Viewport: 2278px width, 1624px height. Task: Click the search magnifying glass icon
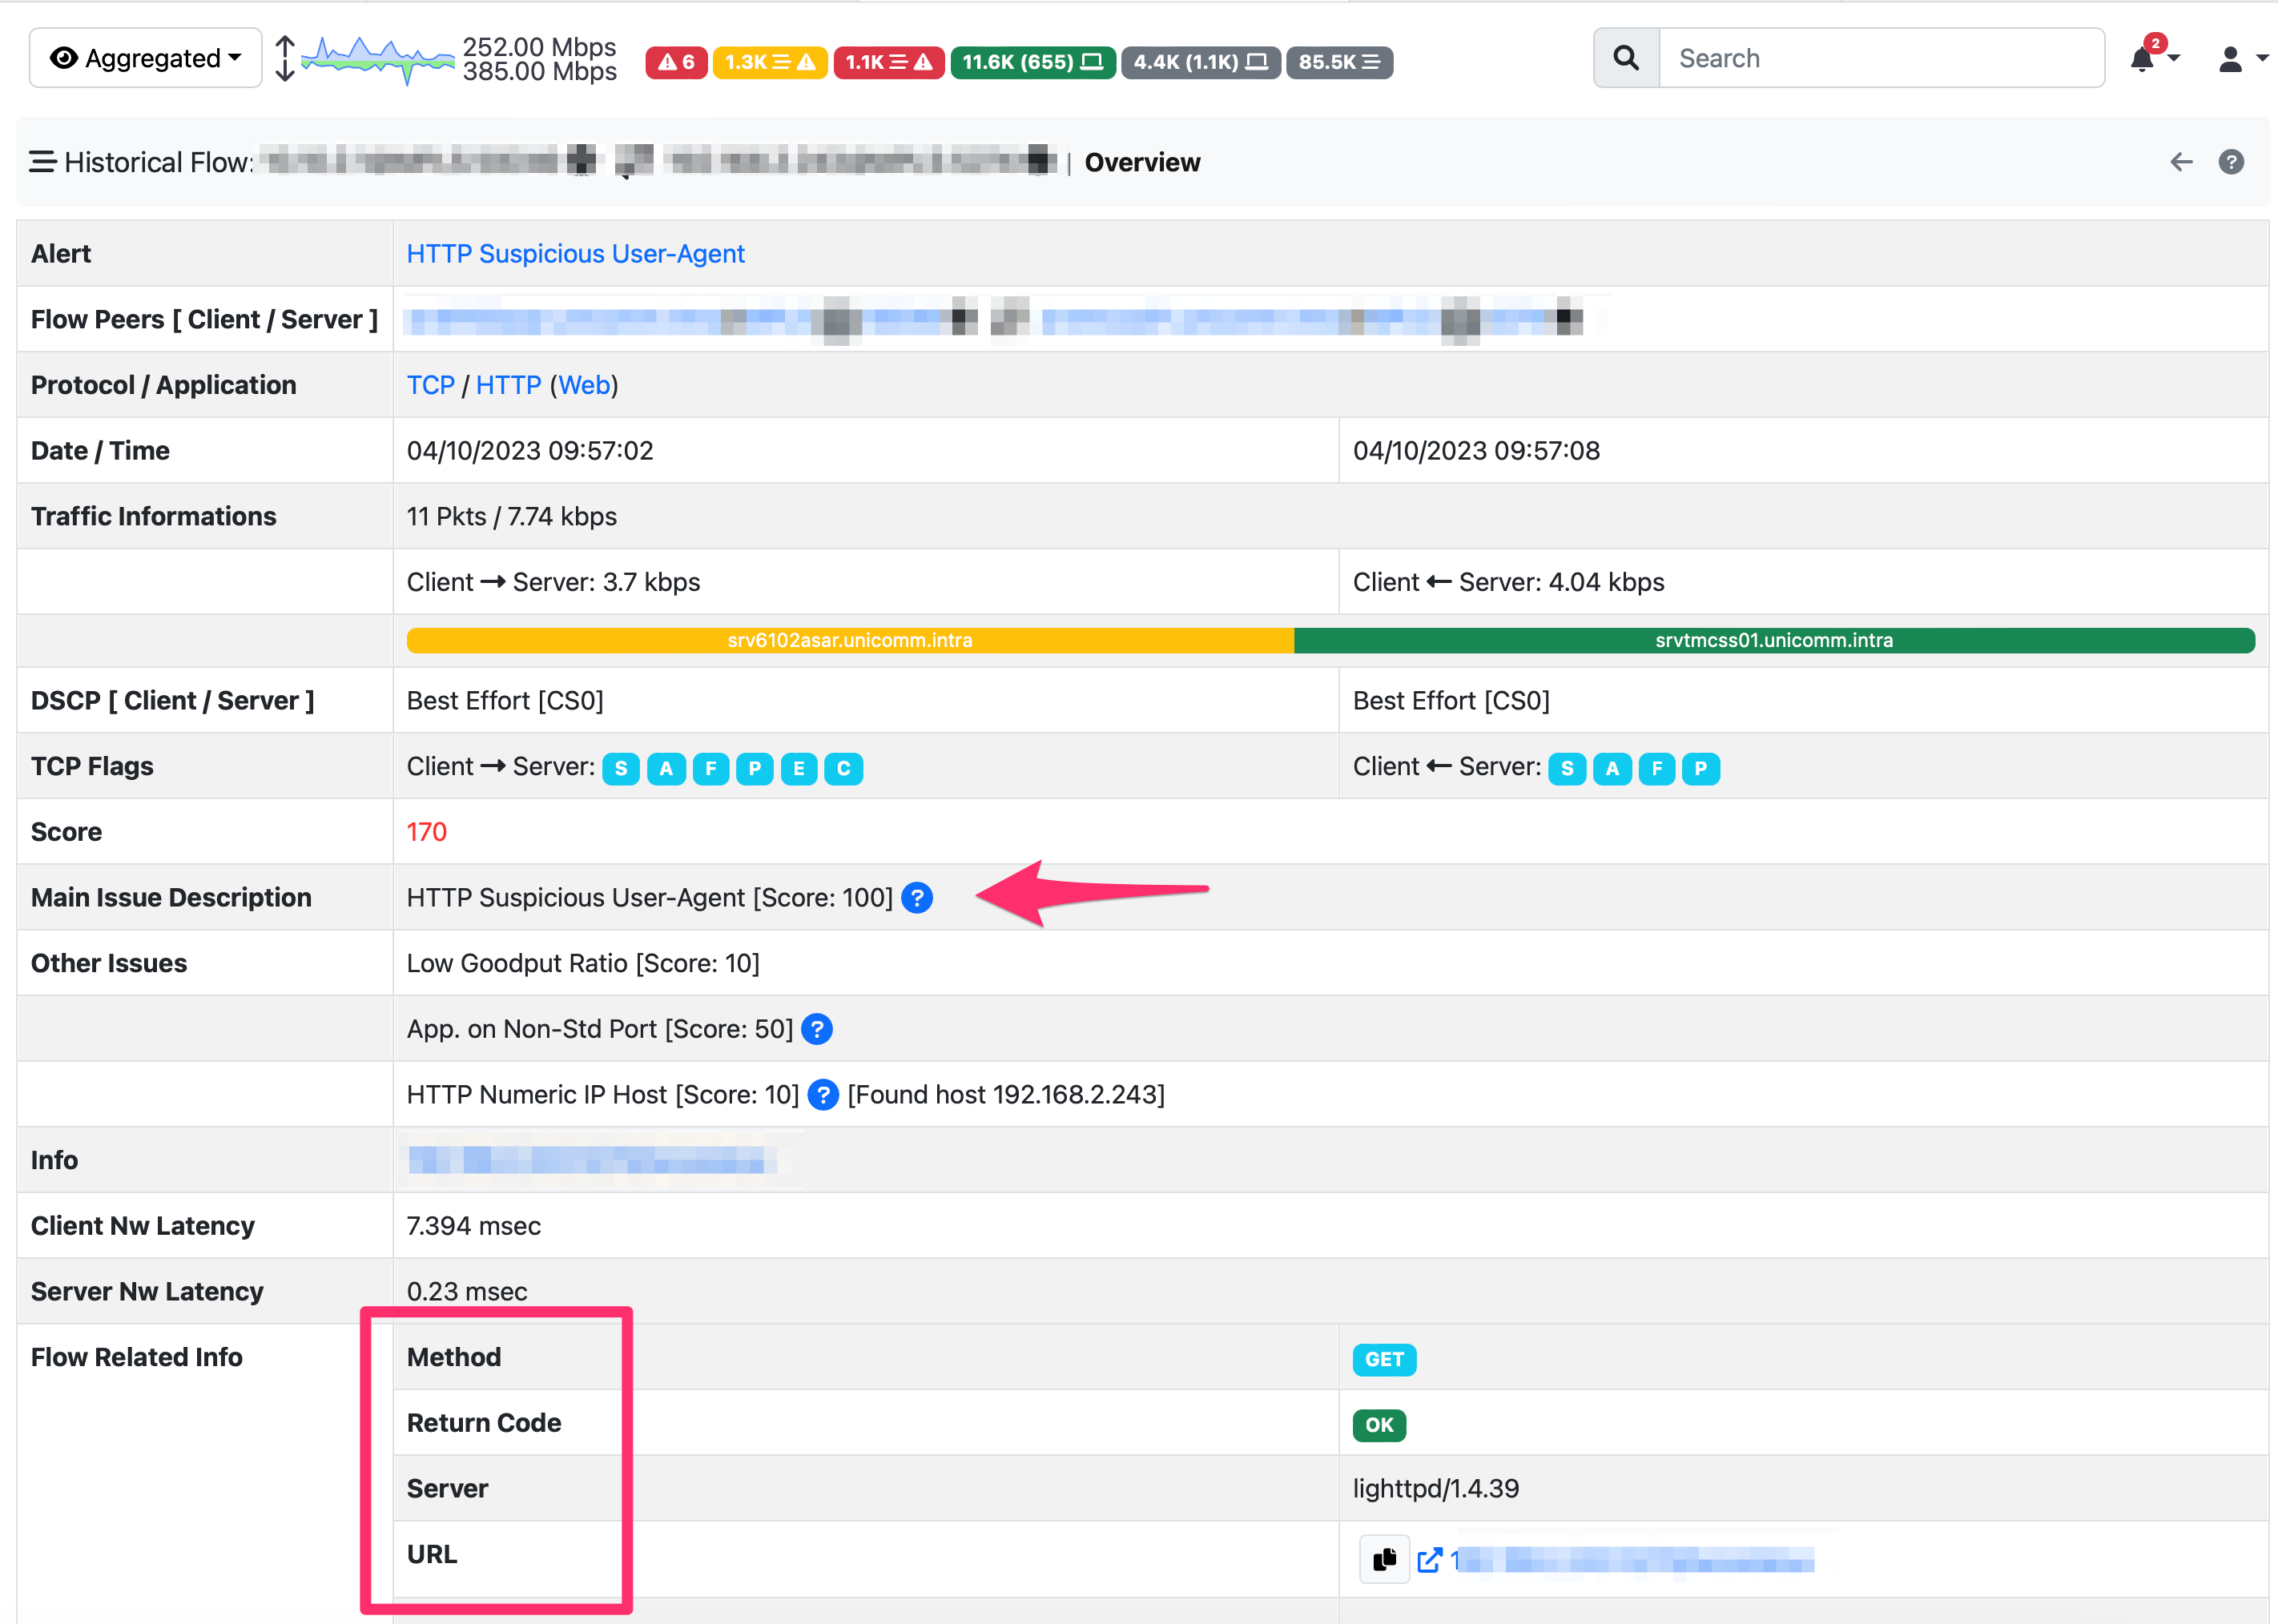click(1625, 57)
